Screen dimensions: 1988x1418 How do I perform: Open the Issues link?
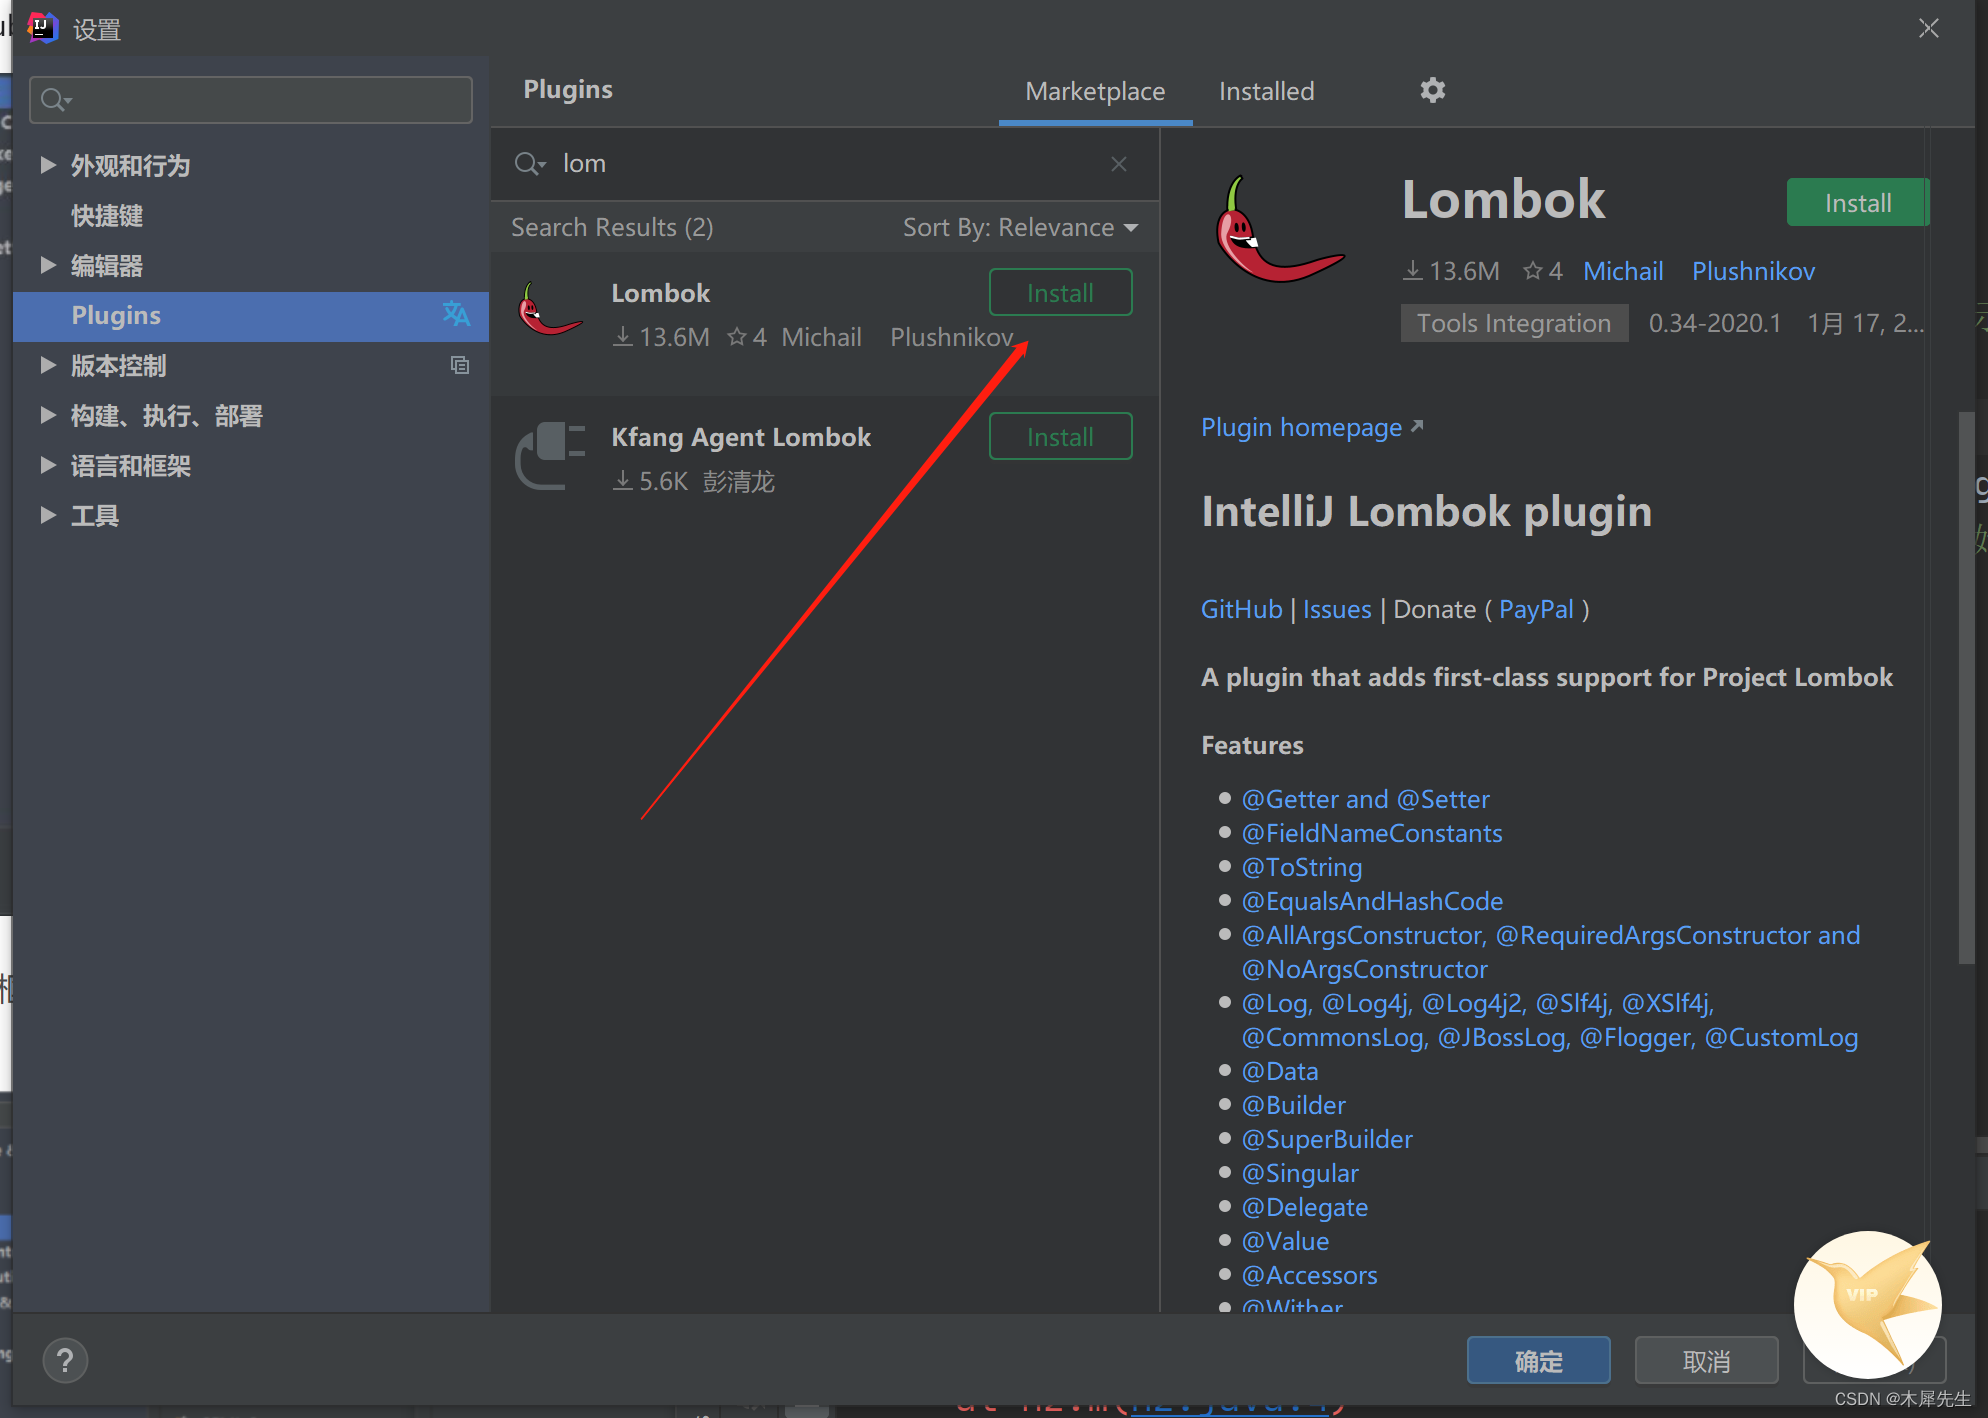1337,609
